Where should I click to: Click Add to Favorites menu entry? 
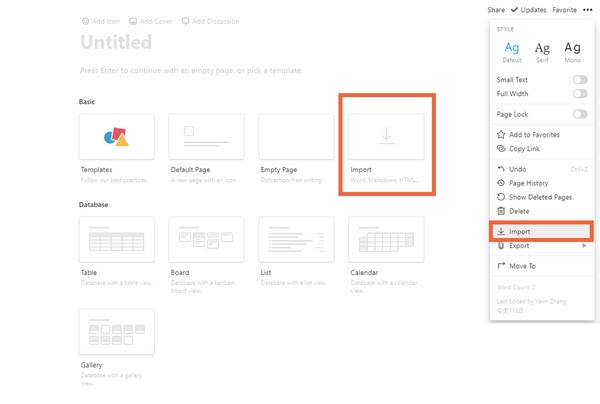pyautogui.click(x=542, y=134)
